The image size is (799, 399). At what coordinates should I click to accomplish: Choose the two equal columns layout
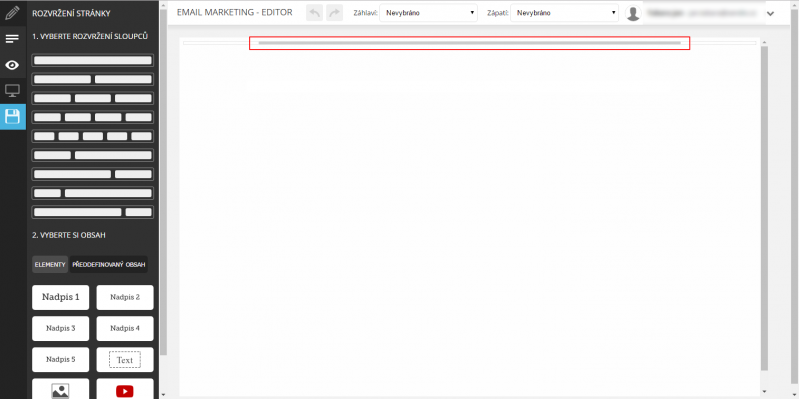coord(93,79)
